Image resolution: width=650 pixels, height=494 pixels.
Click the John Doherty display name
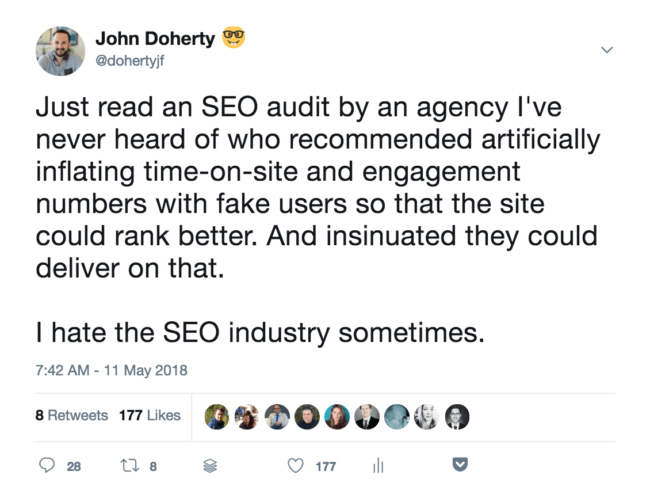(x=155, y=39)
